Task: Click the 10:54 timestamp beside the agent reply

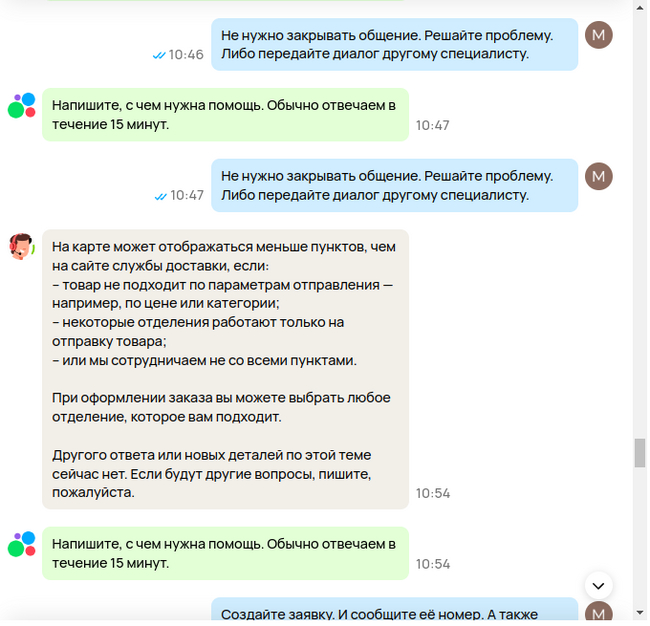Action: 435,495
